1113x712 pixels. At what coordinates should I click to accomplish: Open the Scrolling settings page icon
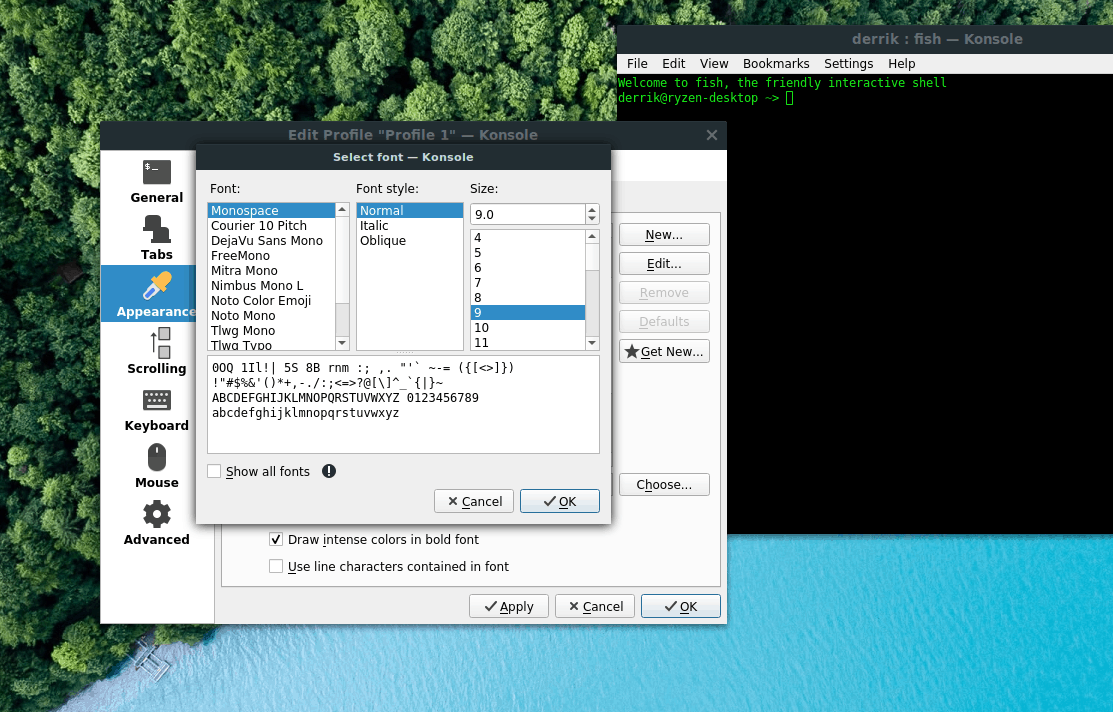tap(160, 343)
